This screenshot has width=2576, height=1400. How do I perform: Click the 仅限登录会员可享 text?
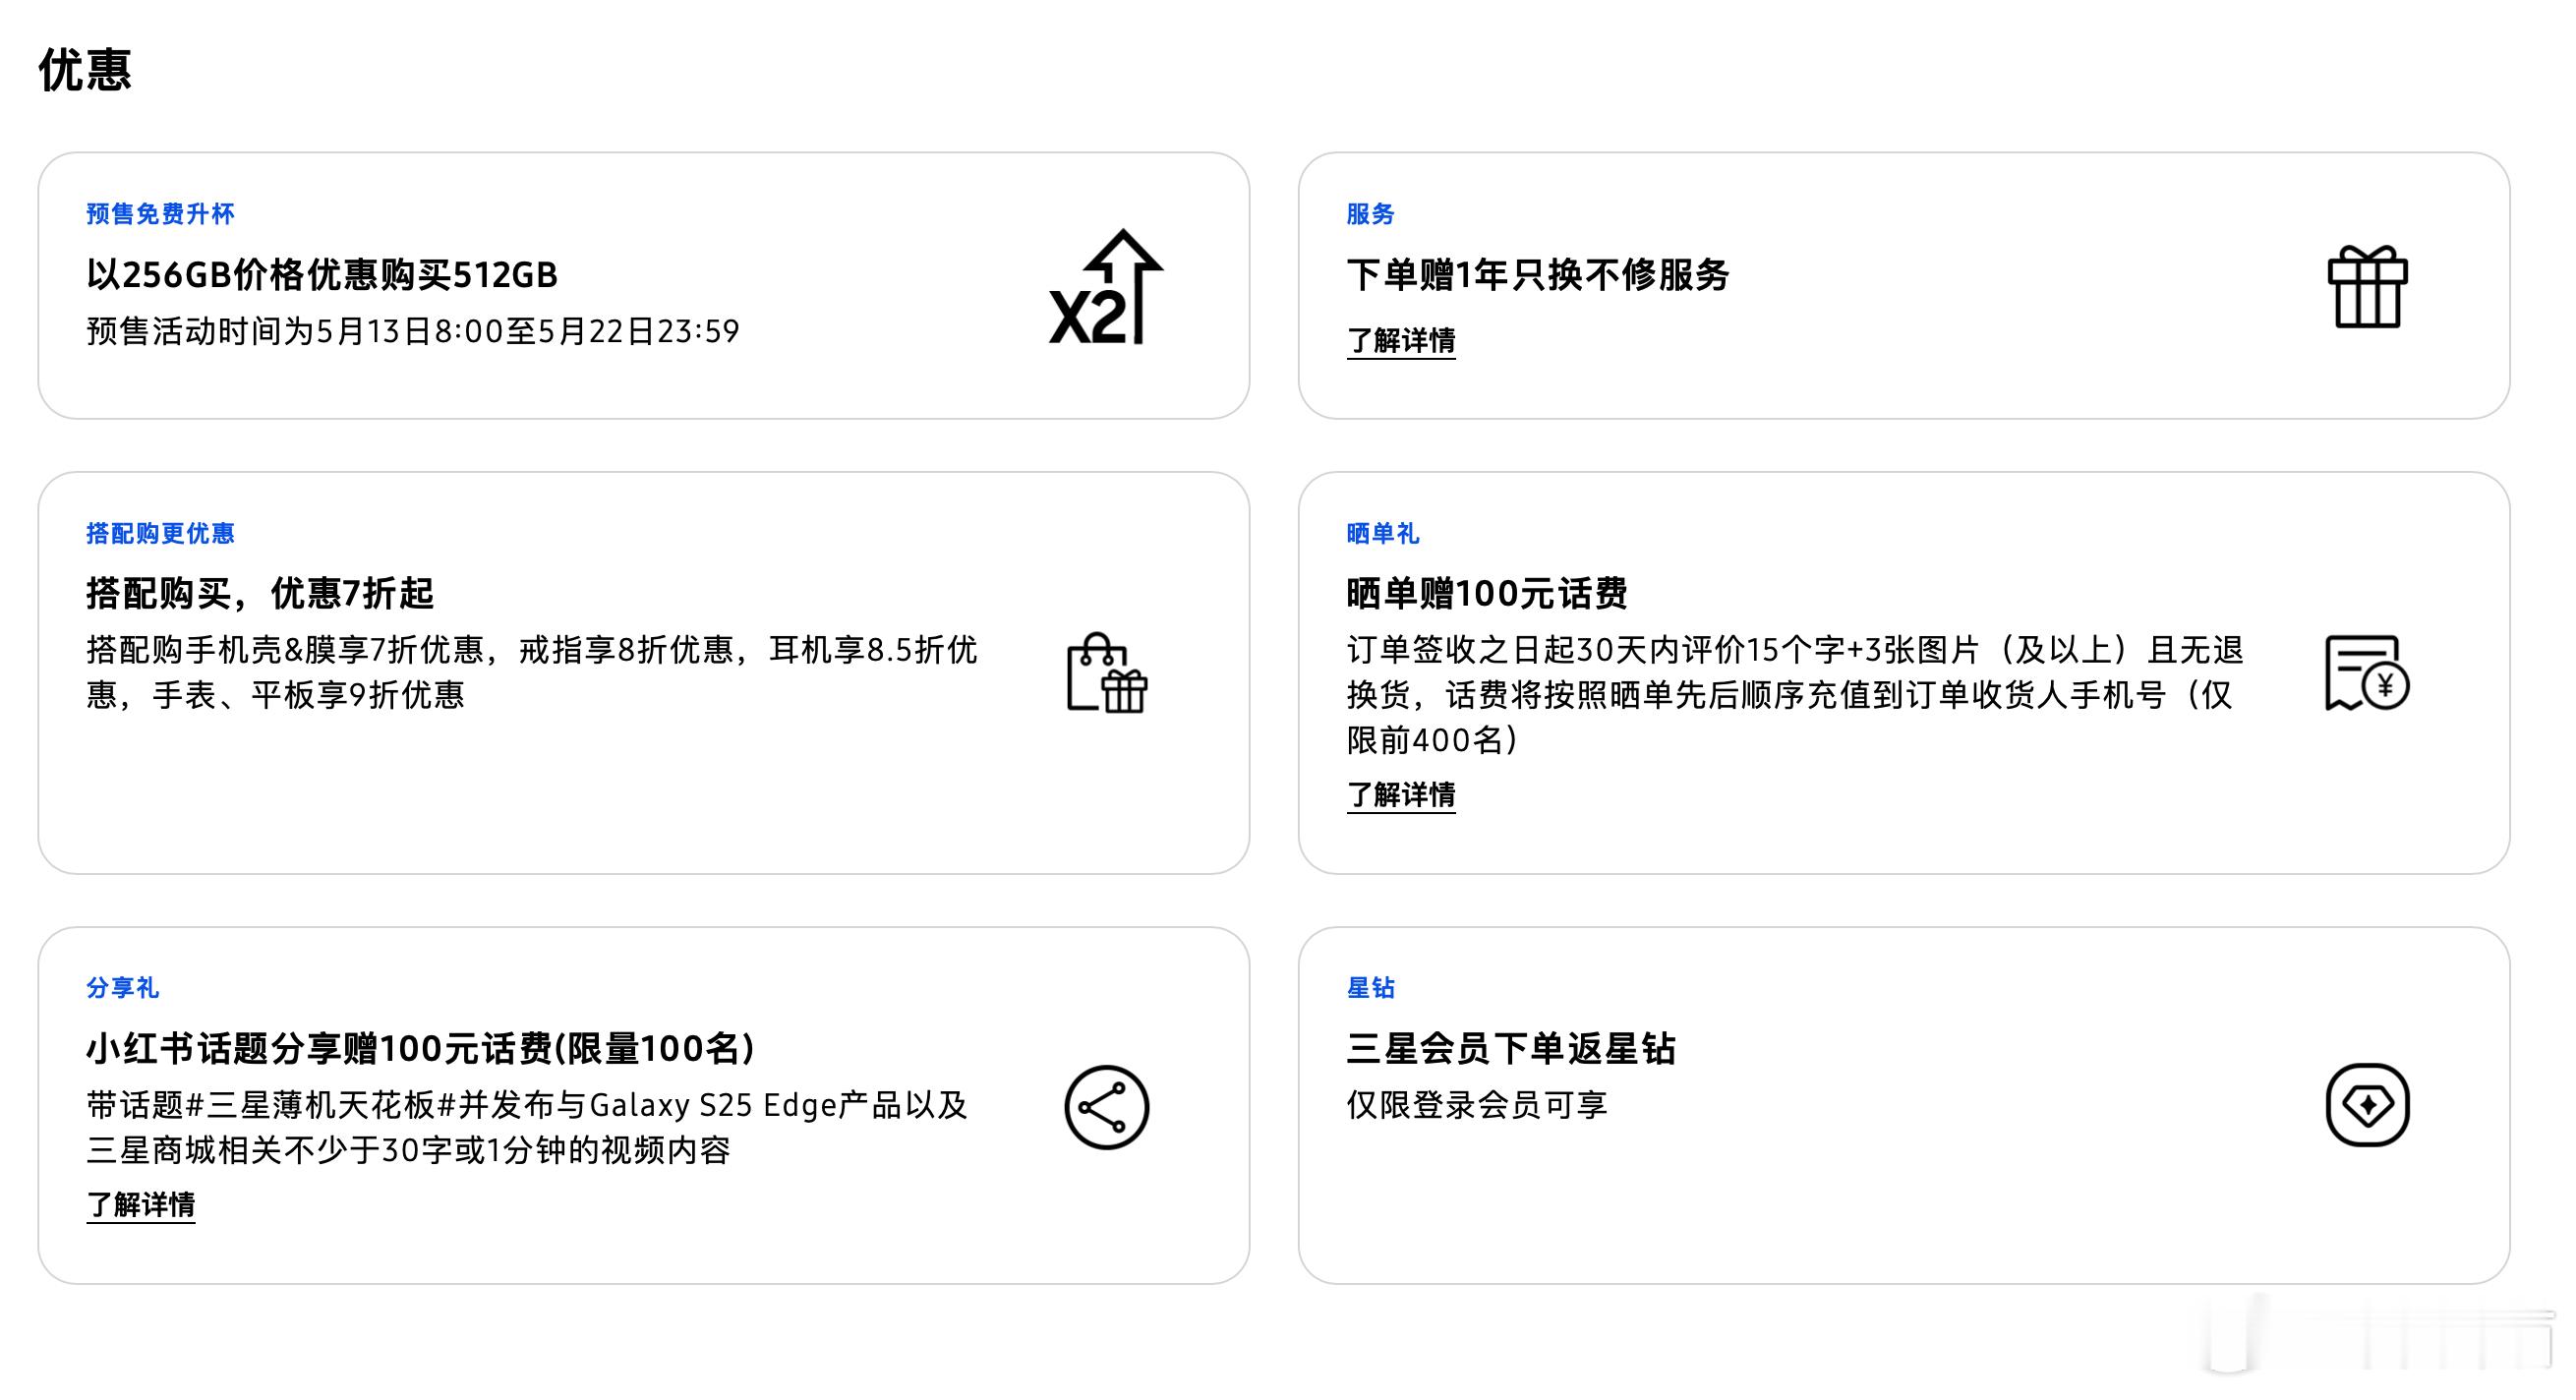(x=1477, y=1105)
